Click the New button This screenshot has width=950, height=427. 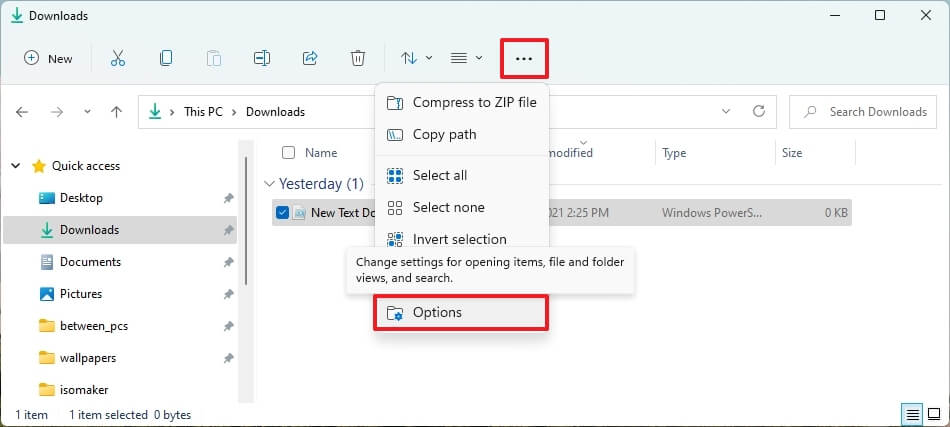[x=49, y=58]
